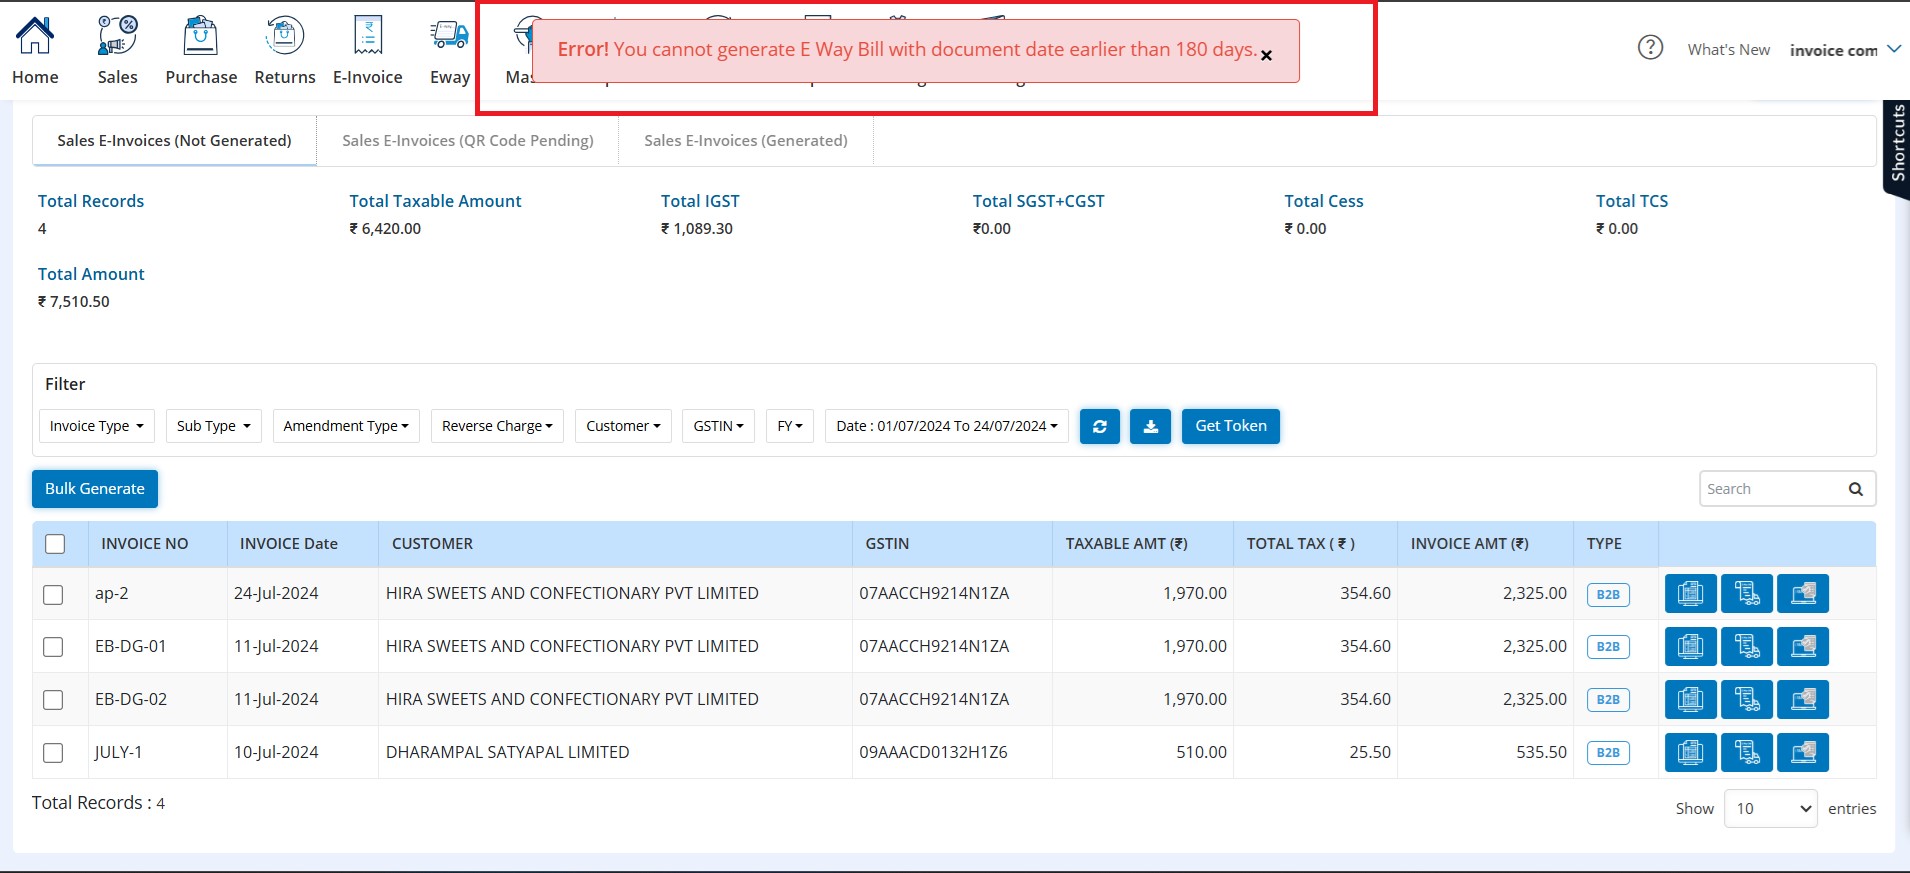This screenshot has height=873, width=1910.
Task: Switch to Sales E-Invoices (Not Generated) tab
Action: point(174,140)
